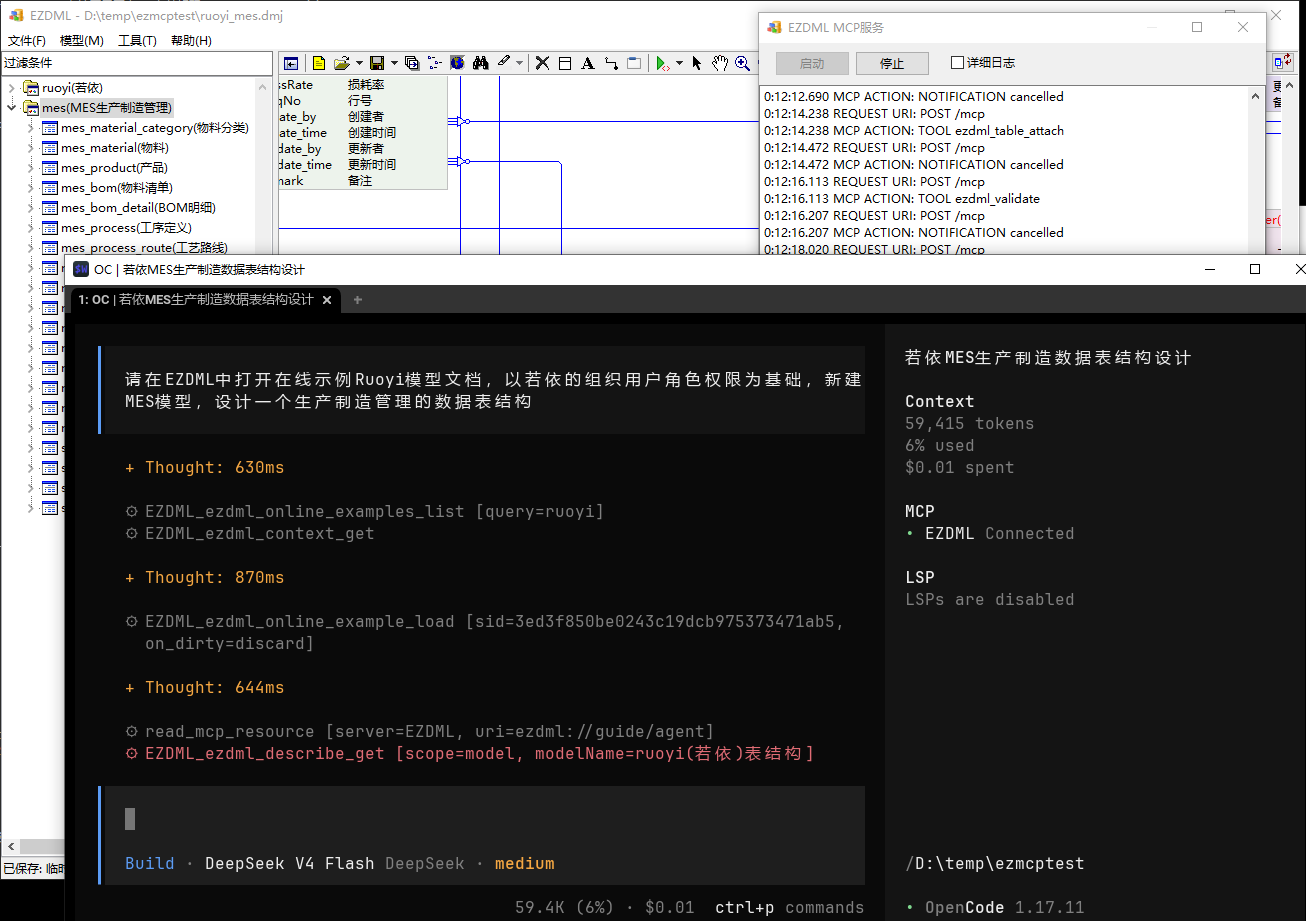
Task: Click the zoom magnifier tool icon
Action: [743, 63]
